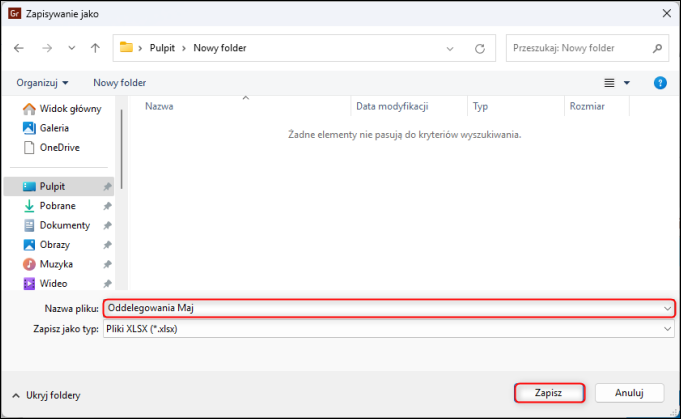
Task: Open the Zapisz jako typ dropdown
Action: click(388, 328)
